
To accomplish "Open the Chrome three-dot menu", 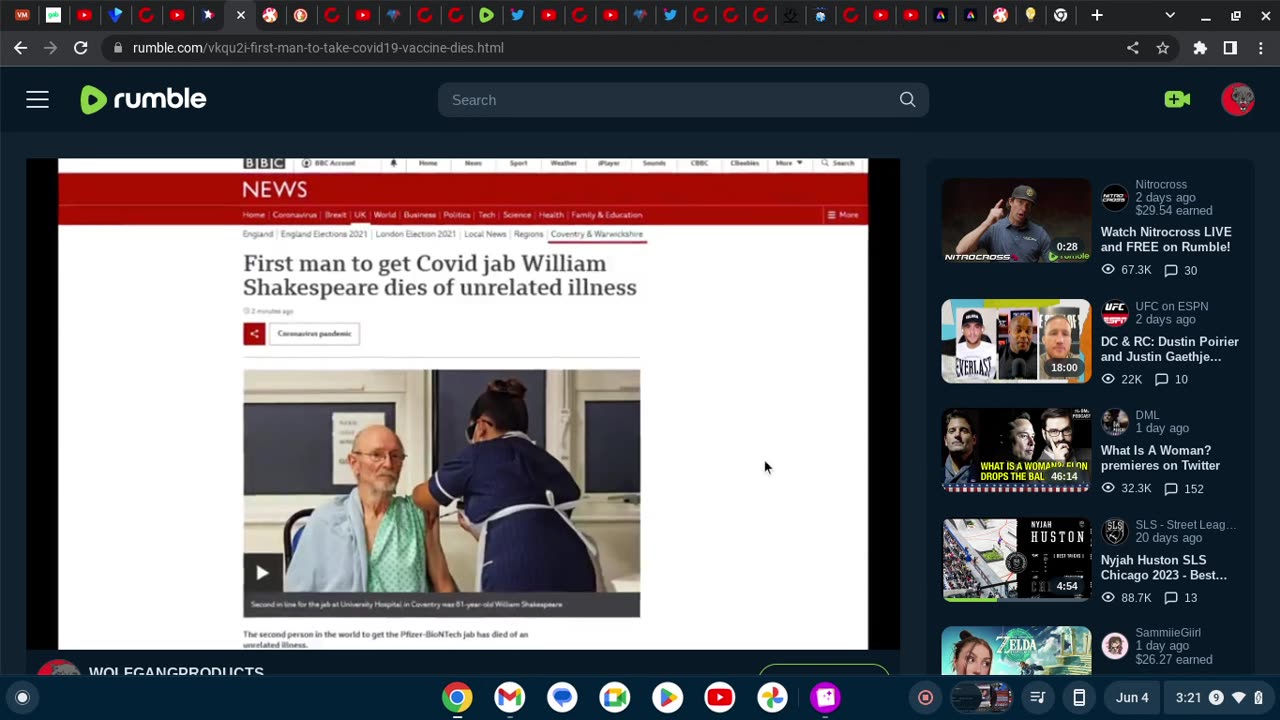I will pos(1259,47).
